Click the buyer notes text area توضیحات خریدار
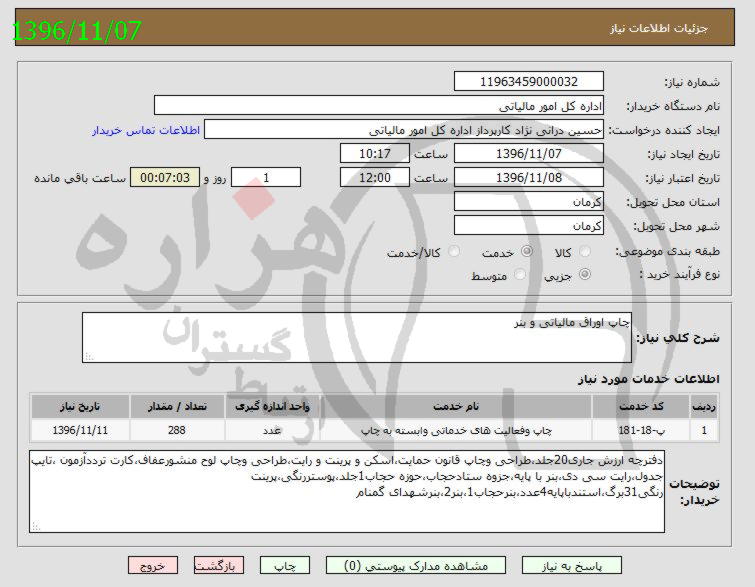Viewport: 755px width, 587px height. point(347,492)
